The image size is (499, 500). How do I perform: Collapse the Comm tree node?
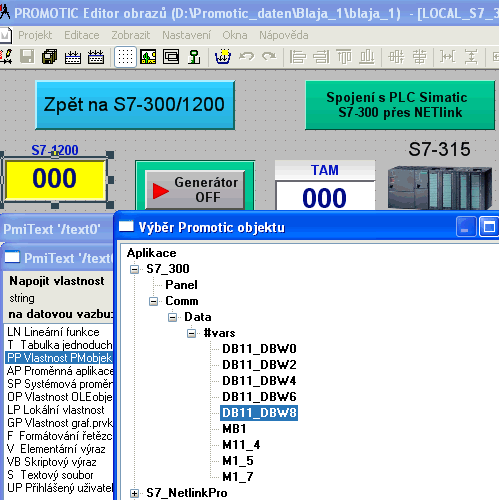click(x=153, y=301)
